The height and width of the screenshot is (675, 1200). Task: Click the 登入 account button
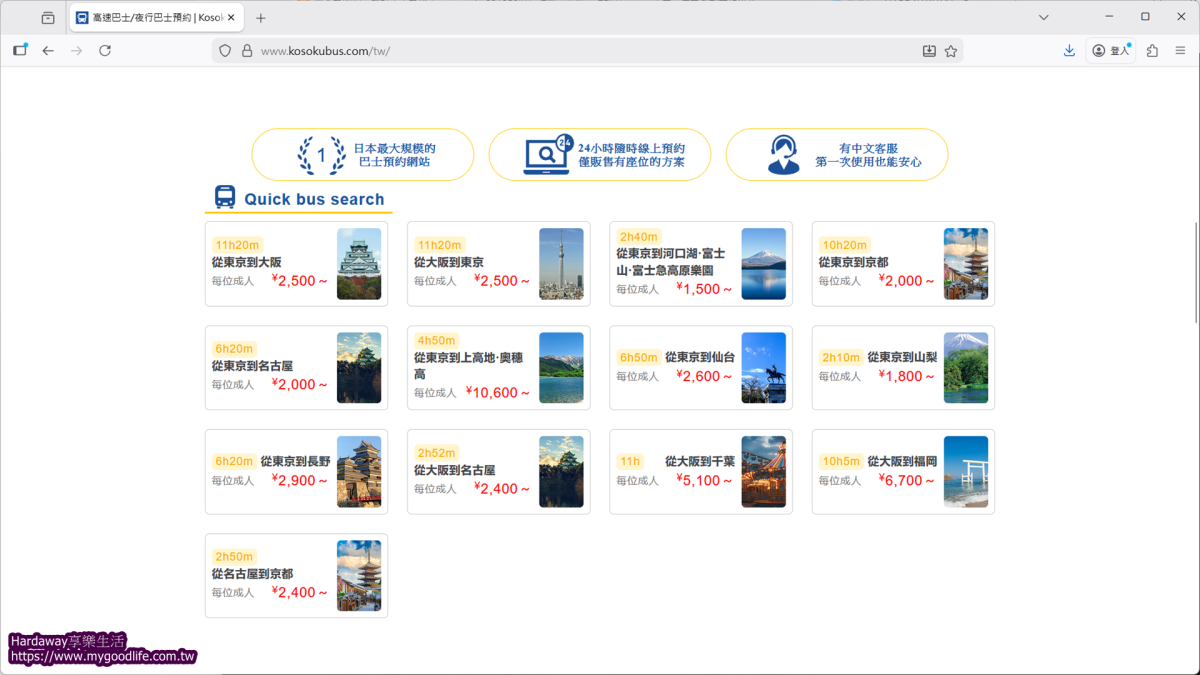point(1111,51)
